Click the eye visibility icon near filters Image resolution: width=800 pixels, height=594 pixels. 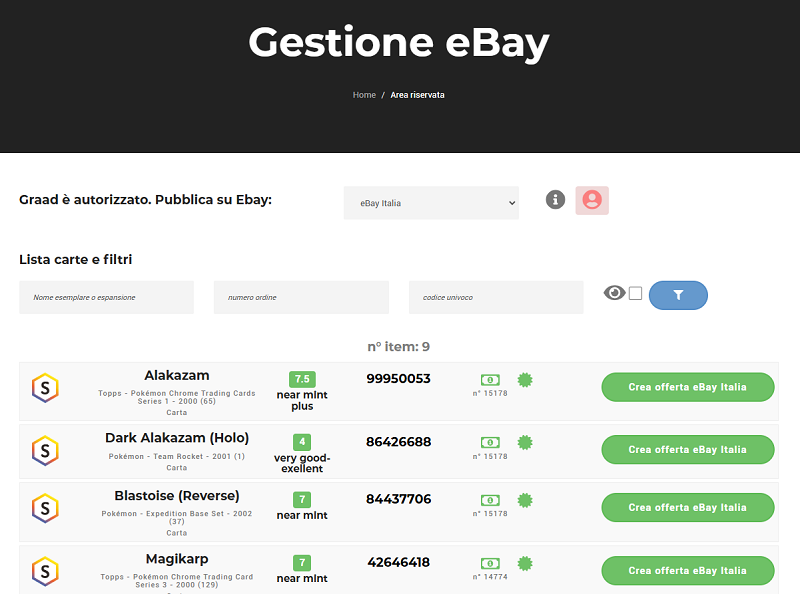point(614,293)
